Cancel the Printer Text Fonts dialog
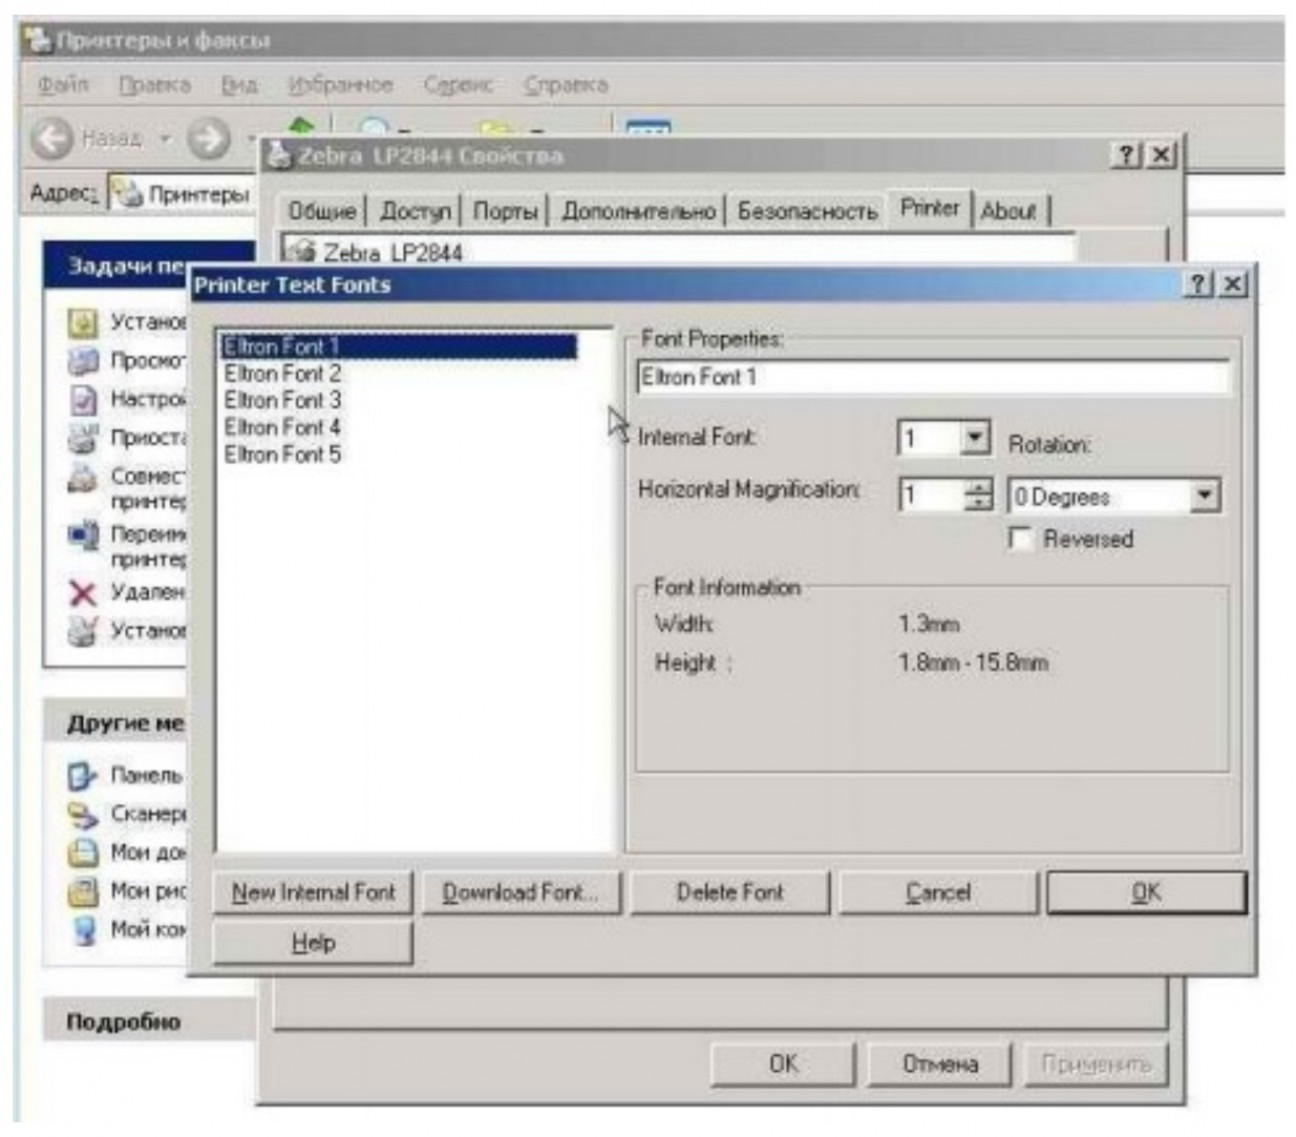This screenshot has width=1296, height=1137. point(938,892)
